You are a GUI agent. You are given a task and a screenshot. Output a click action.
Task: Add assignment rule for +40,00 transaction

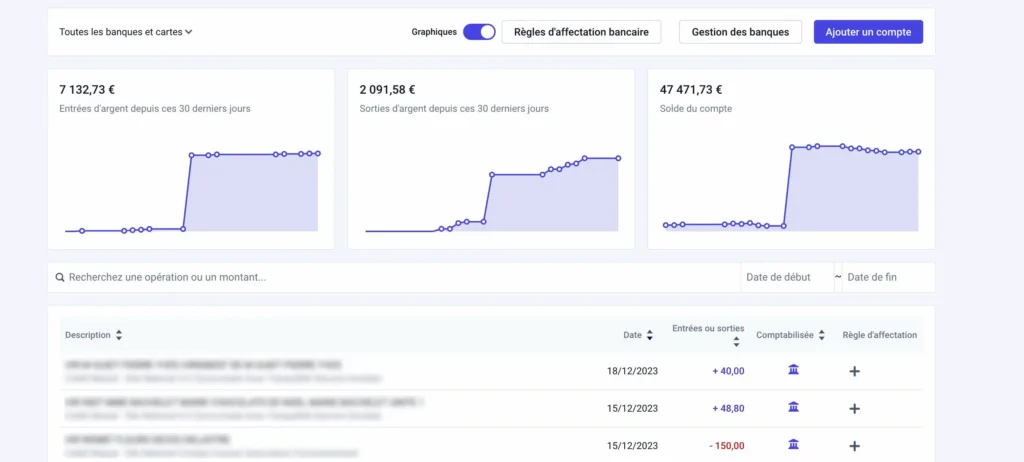[854, 371]
